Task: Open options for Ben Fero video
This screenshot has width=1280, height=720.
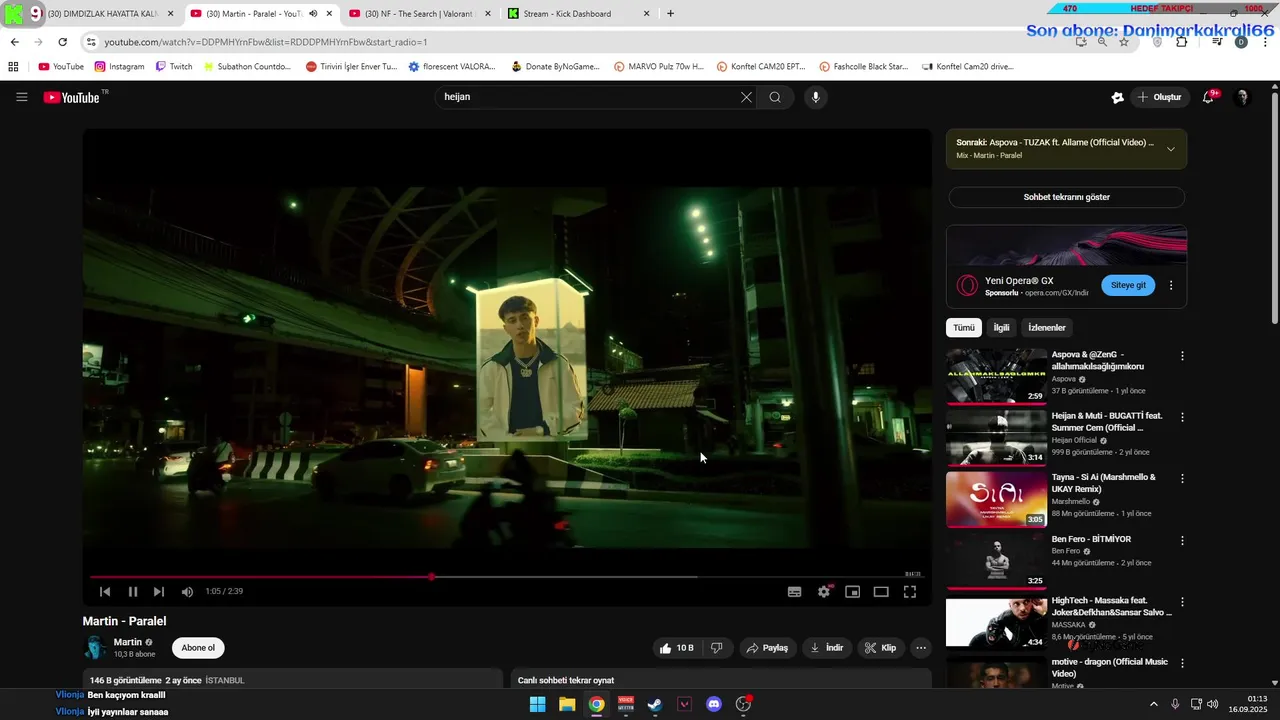Action: (1182, 540)
